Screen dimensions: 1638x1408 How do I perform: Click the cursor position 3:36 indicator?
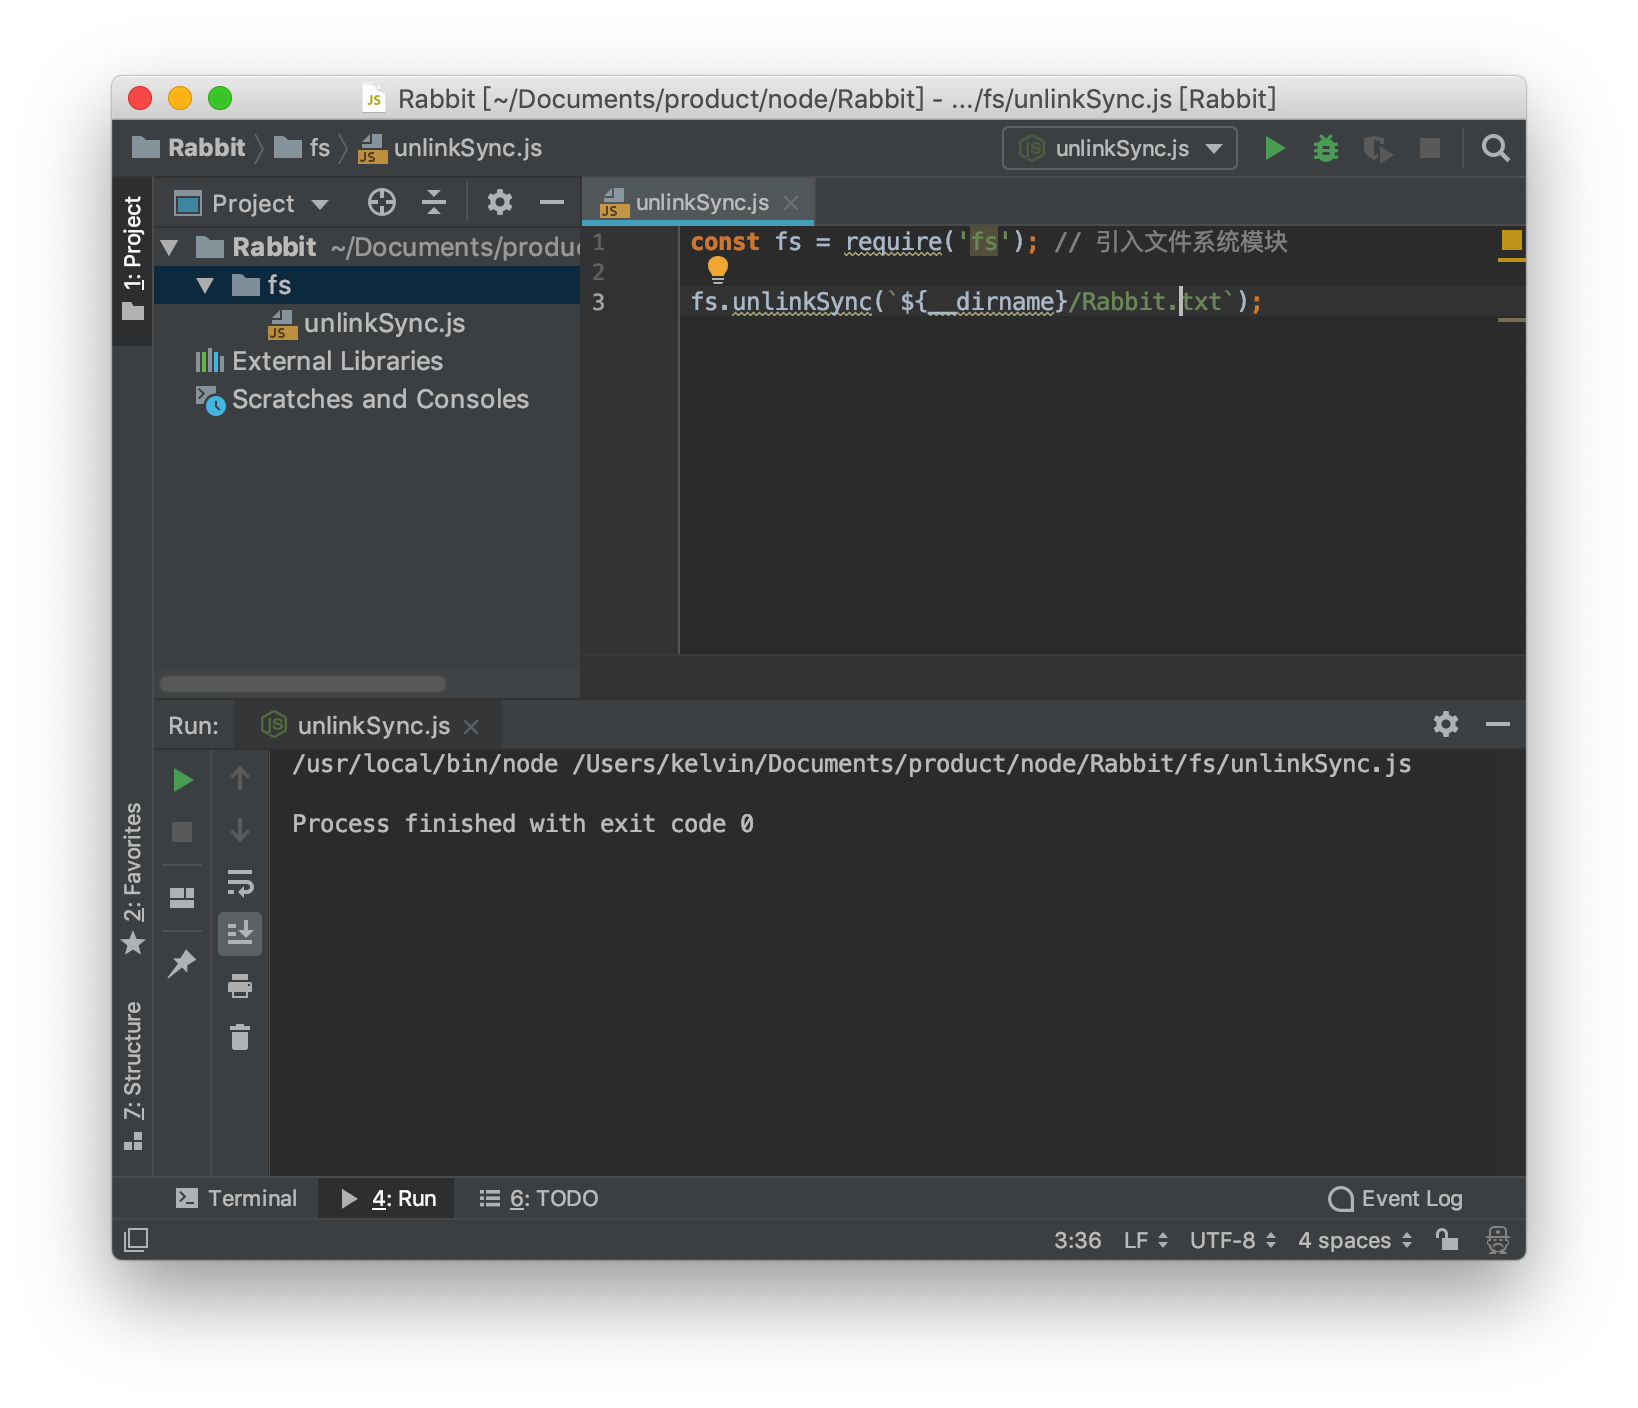coord(1077,1240)
